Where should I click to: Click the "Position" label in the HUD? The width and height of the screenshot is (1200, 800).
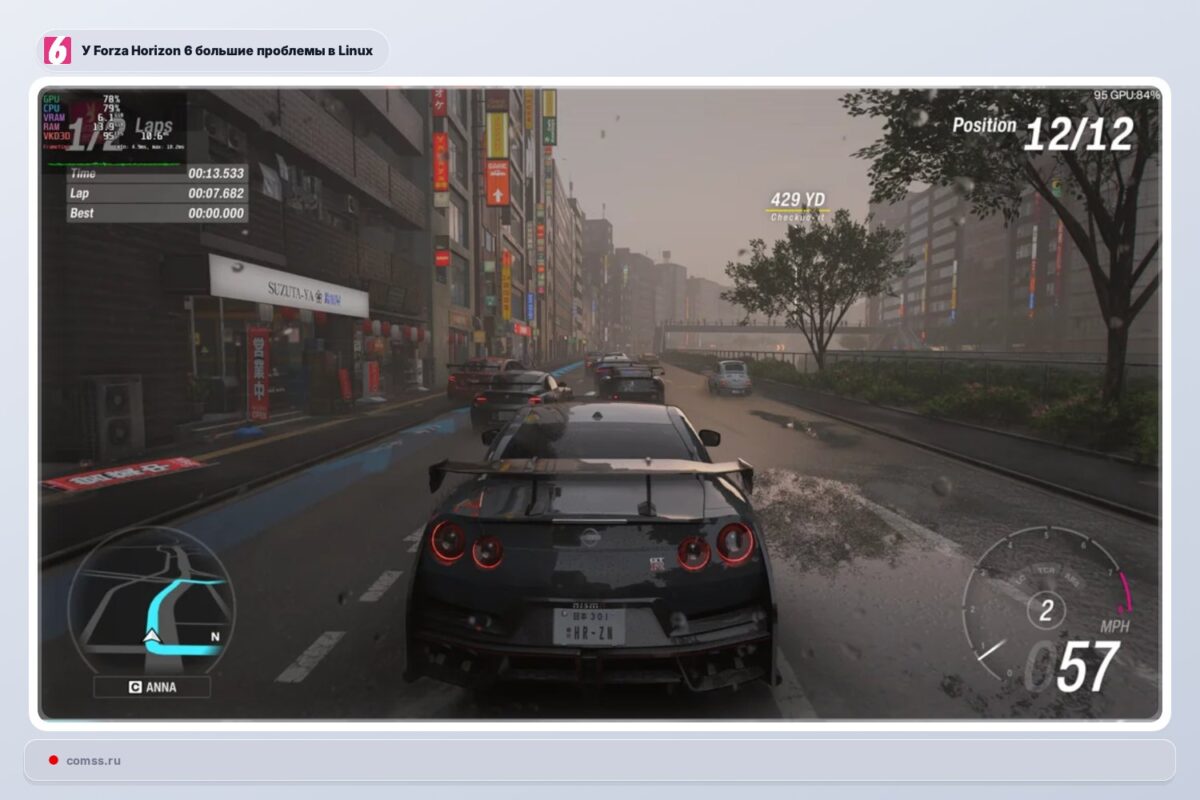pos(983,126)
